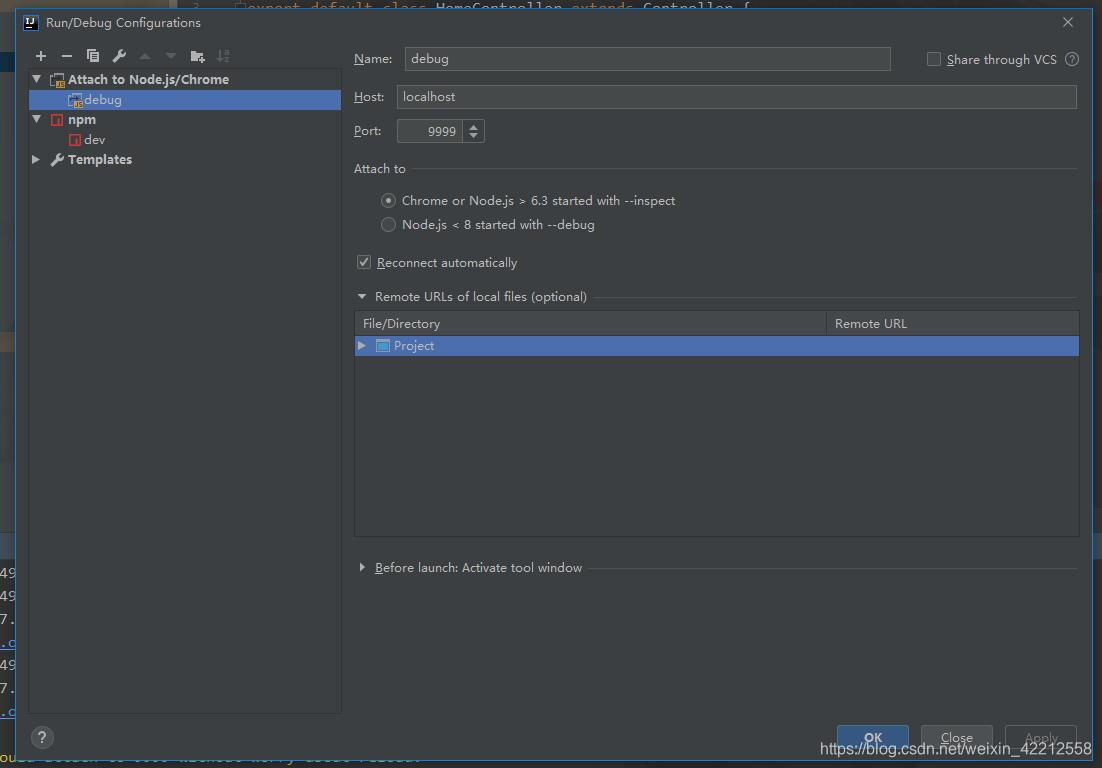Select the debug configuration
Viewport: 1102px width, 768px height.
click(185, 100)
